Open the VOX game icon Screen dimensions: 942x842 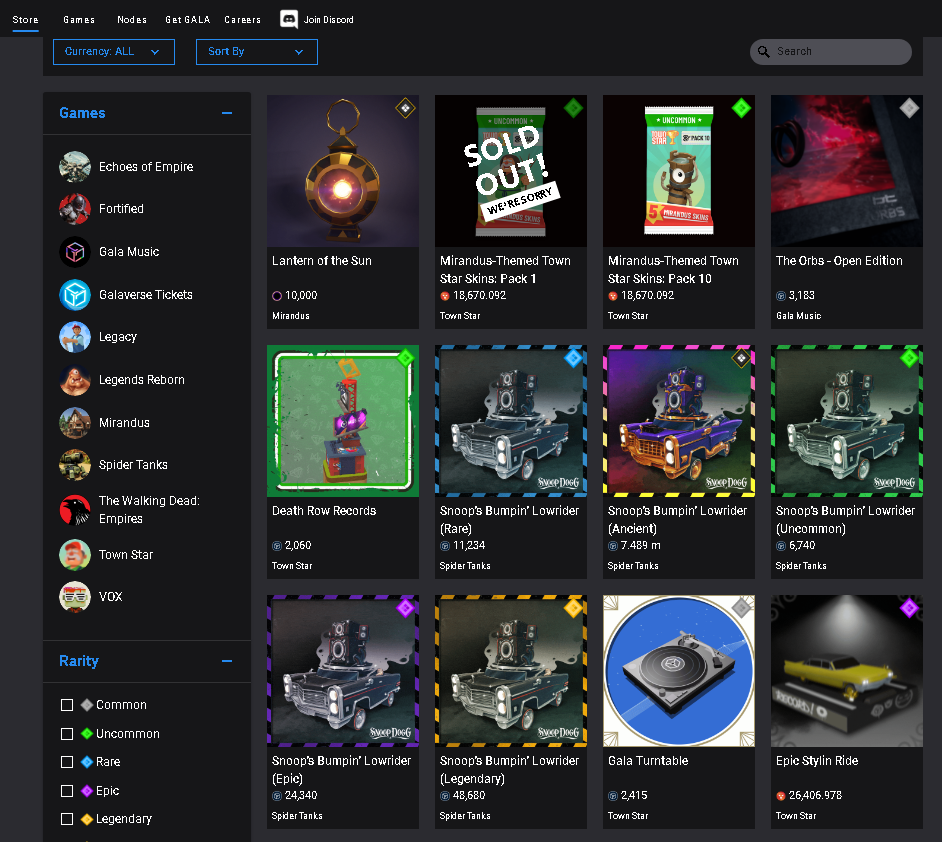(75, 597)
